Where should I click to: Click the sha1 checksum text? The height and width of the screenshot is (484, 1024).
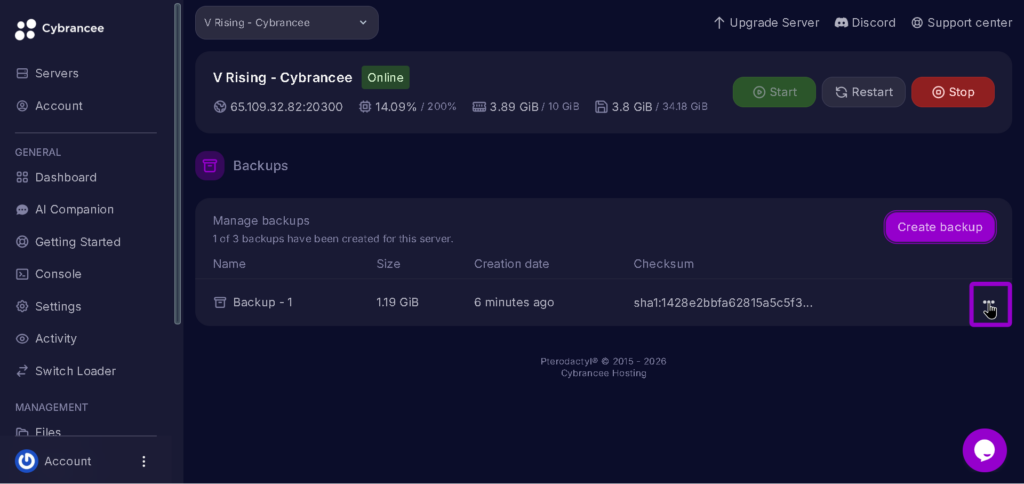coord(723,302)
